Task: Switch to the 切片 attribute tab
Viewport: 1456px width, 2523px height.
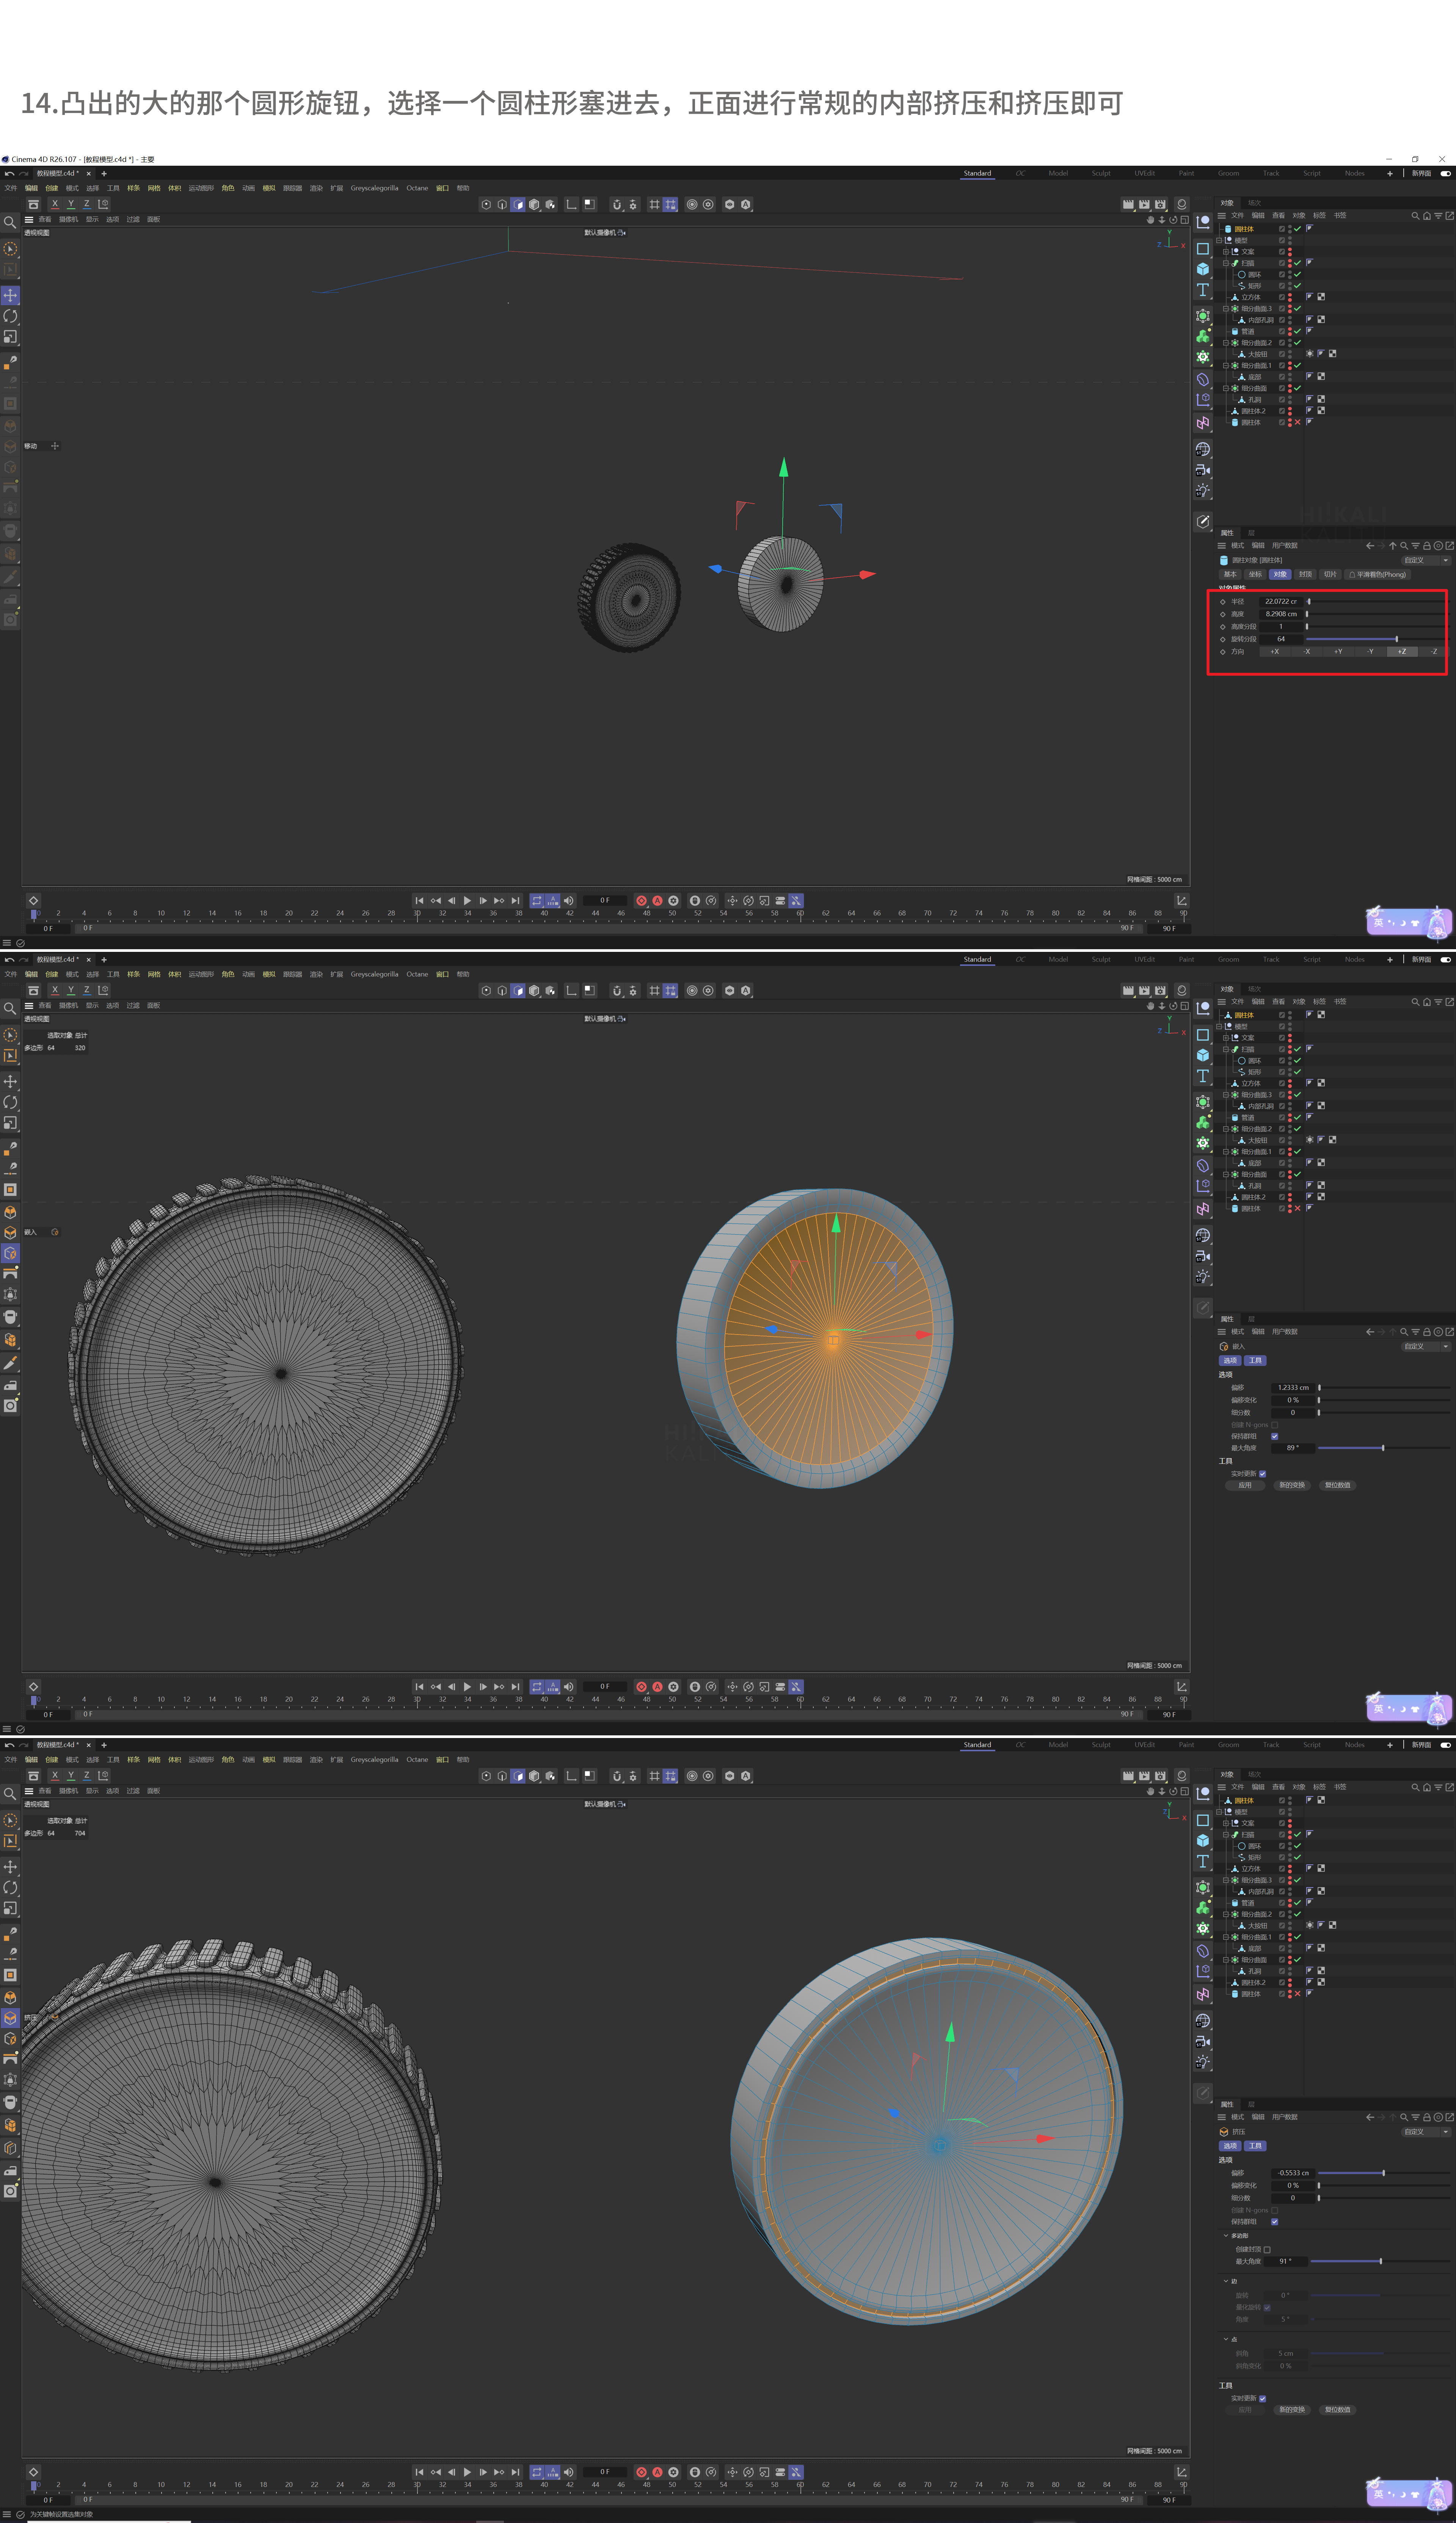Action: click(x=1330, y=575)
